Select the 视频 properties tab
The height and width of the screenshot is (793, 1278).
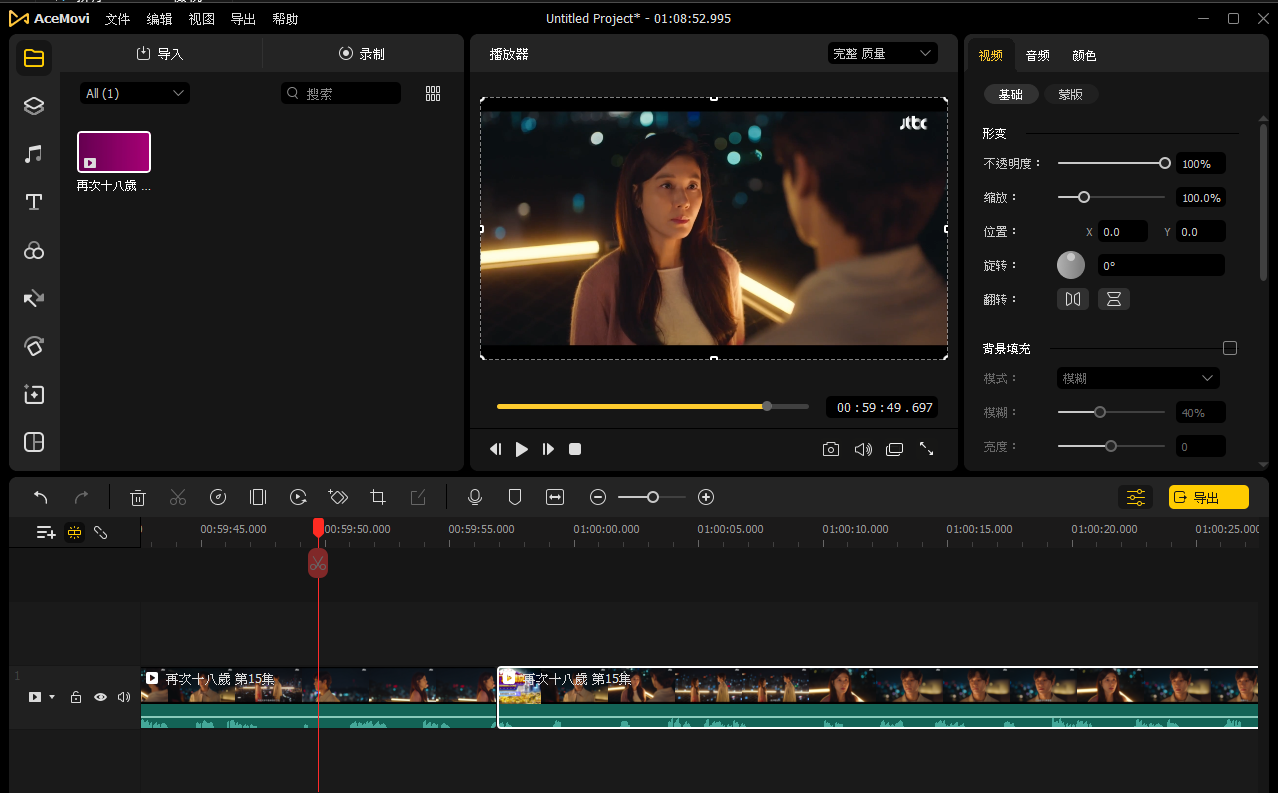pyautogui.click(x=991, y=56)
